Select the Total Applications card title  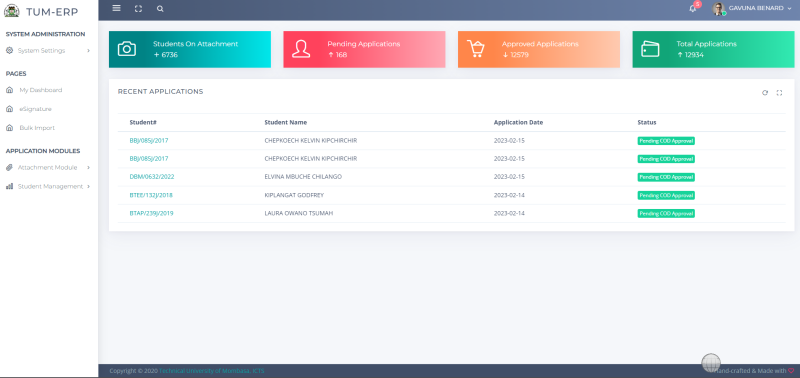(x=707, y=44)
